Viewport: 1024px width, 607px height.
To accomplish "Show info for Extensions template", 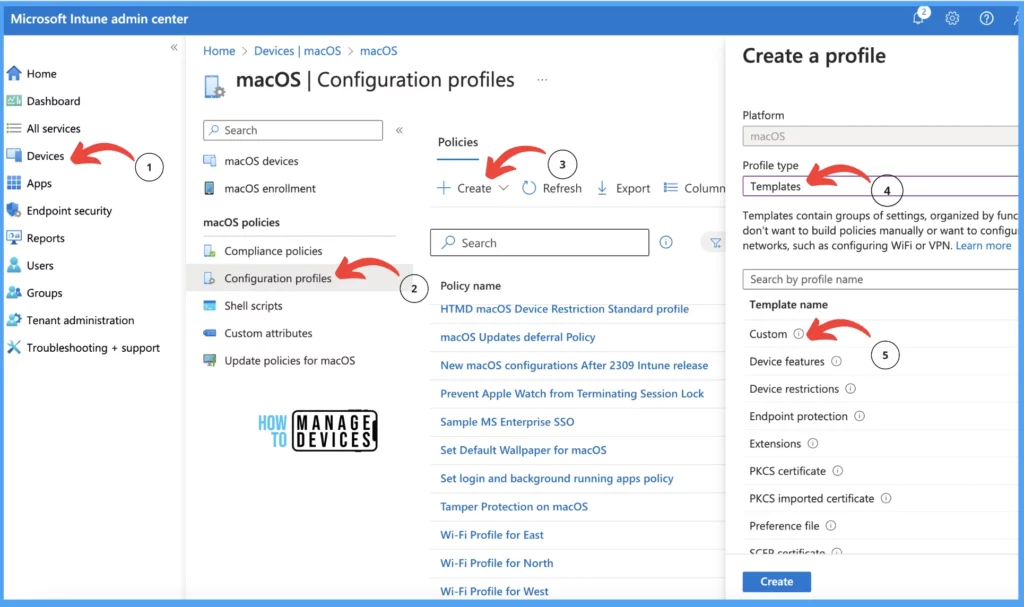I will click(x=812, y=444).
